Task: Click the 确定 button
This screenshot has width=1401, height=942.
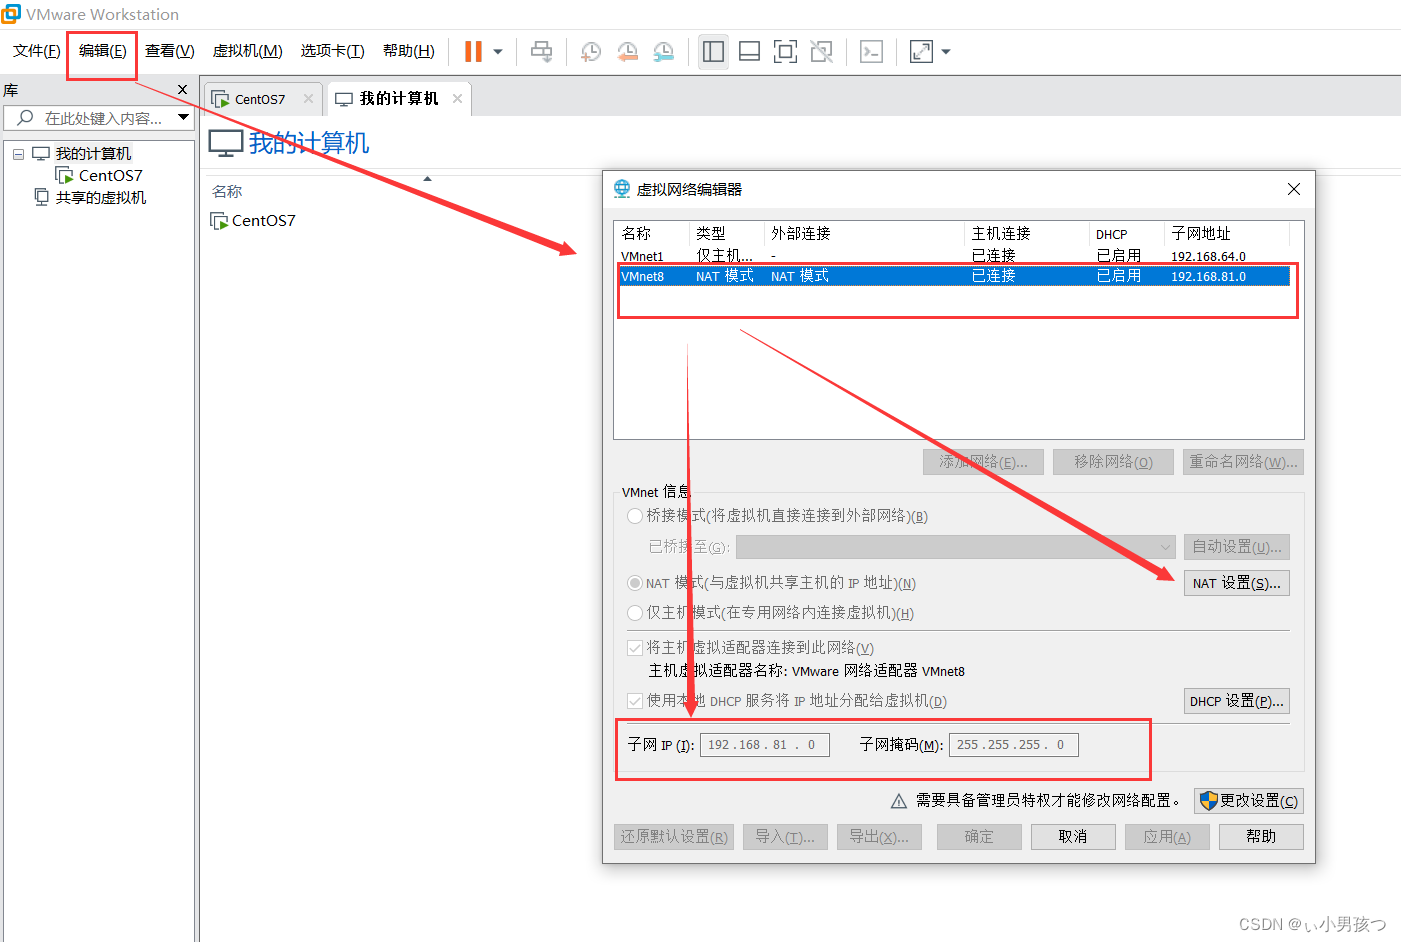Action: coord(979,837)
